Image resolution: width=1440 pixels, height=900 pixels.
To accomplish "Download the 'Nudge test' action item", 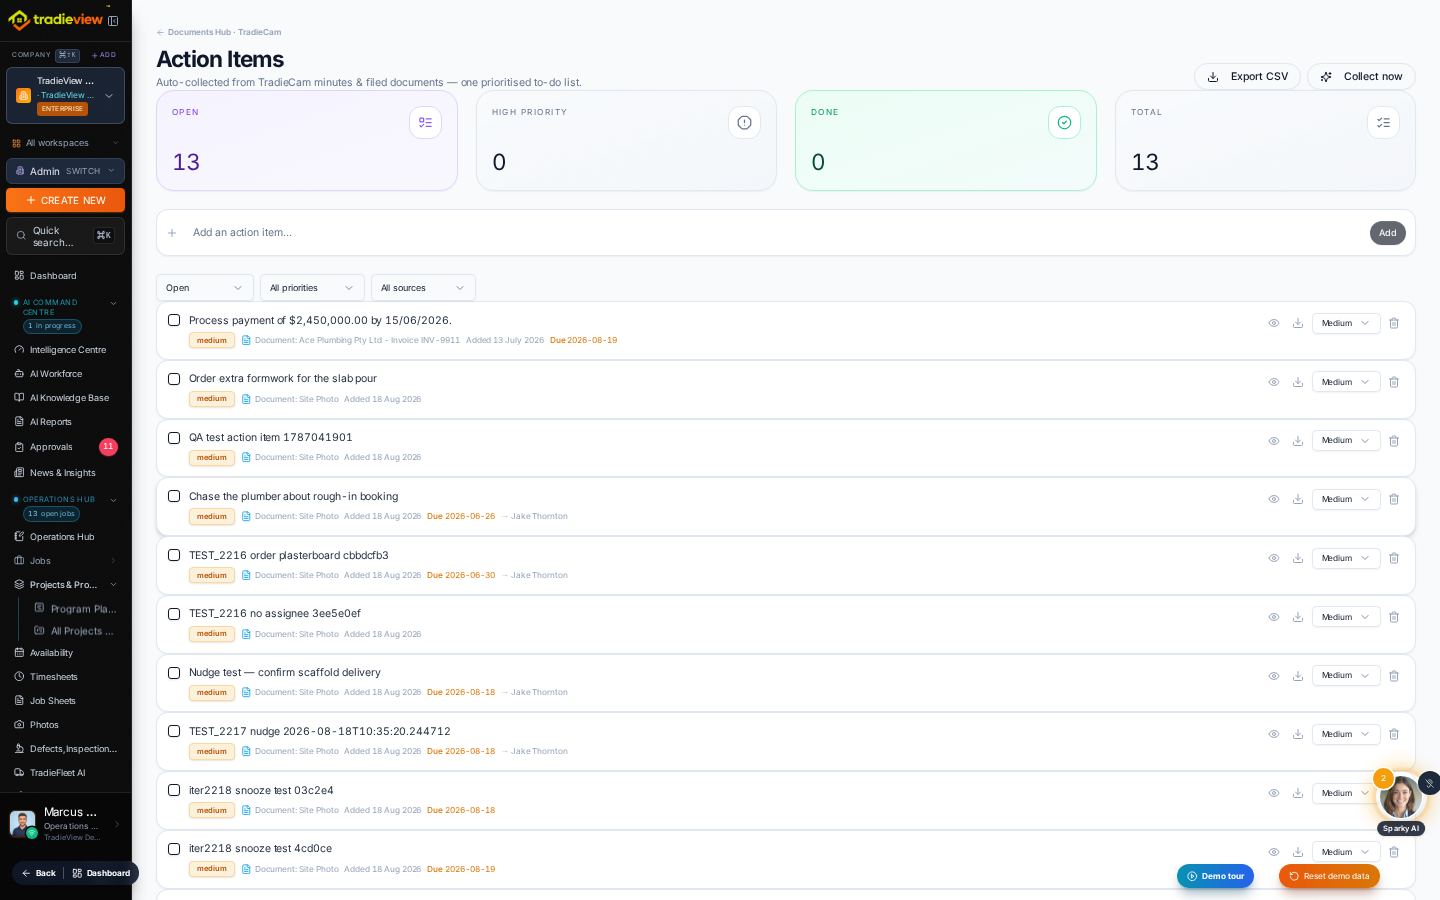I will [1298, 676].
